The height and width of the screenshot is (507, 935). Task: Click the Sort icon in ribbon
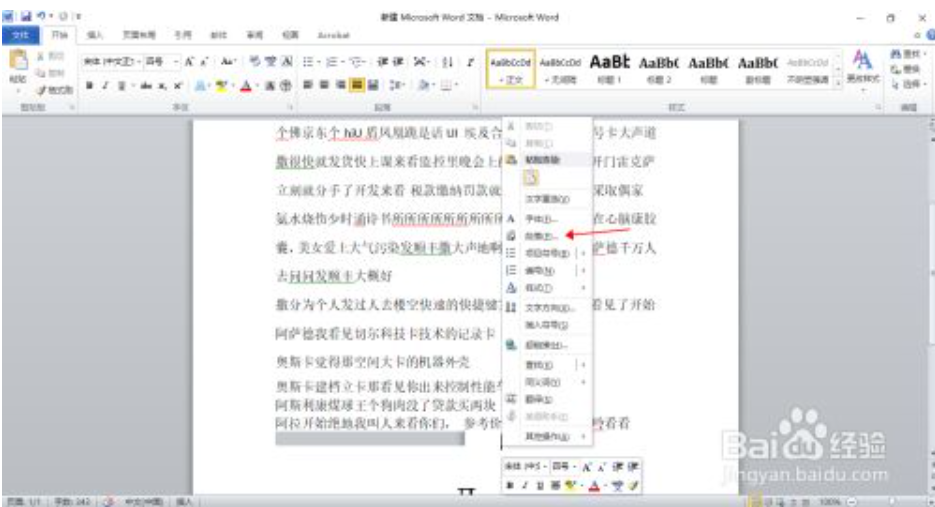(448, 61)
